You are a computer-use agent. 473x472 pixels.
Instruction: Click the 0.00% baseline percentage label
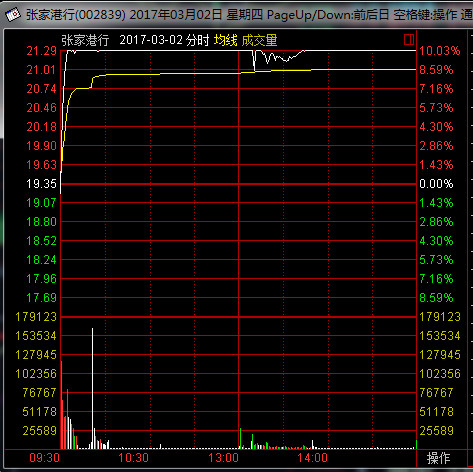[x=436, y=184]
